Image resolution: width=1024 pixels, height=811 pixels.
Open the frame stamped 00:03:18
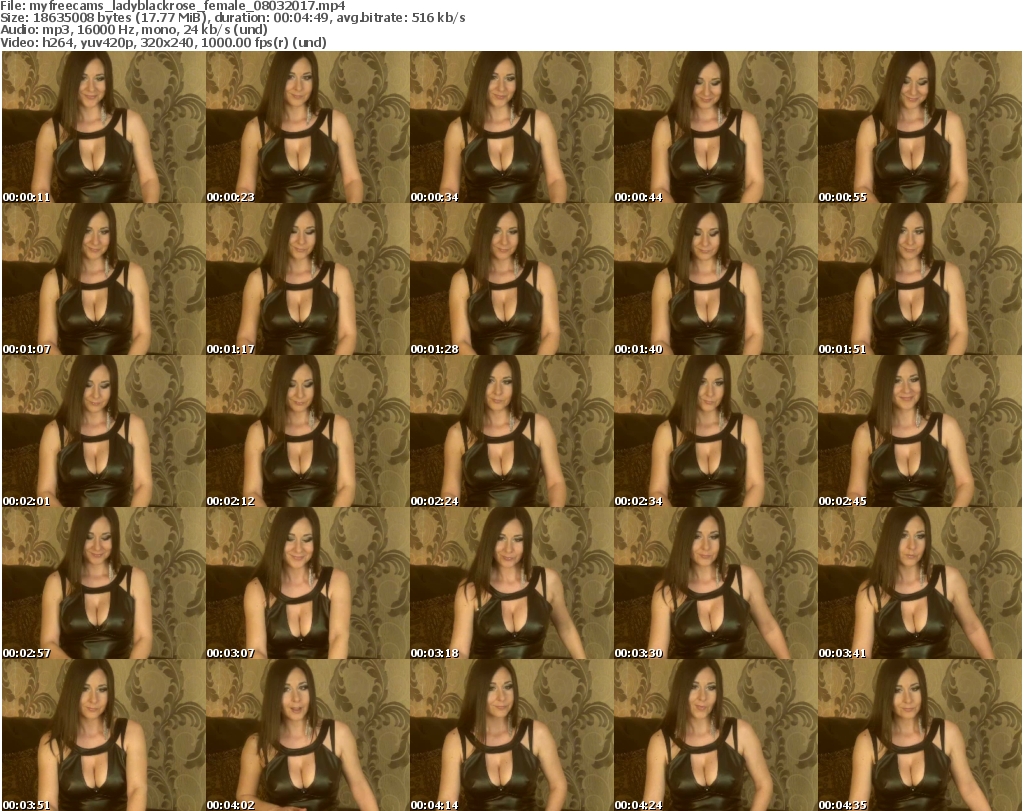click(x=511, y=584)
